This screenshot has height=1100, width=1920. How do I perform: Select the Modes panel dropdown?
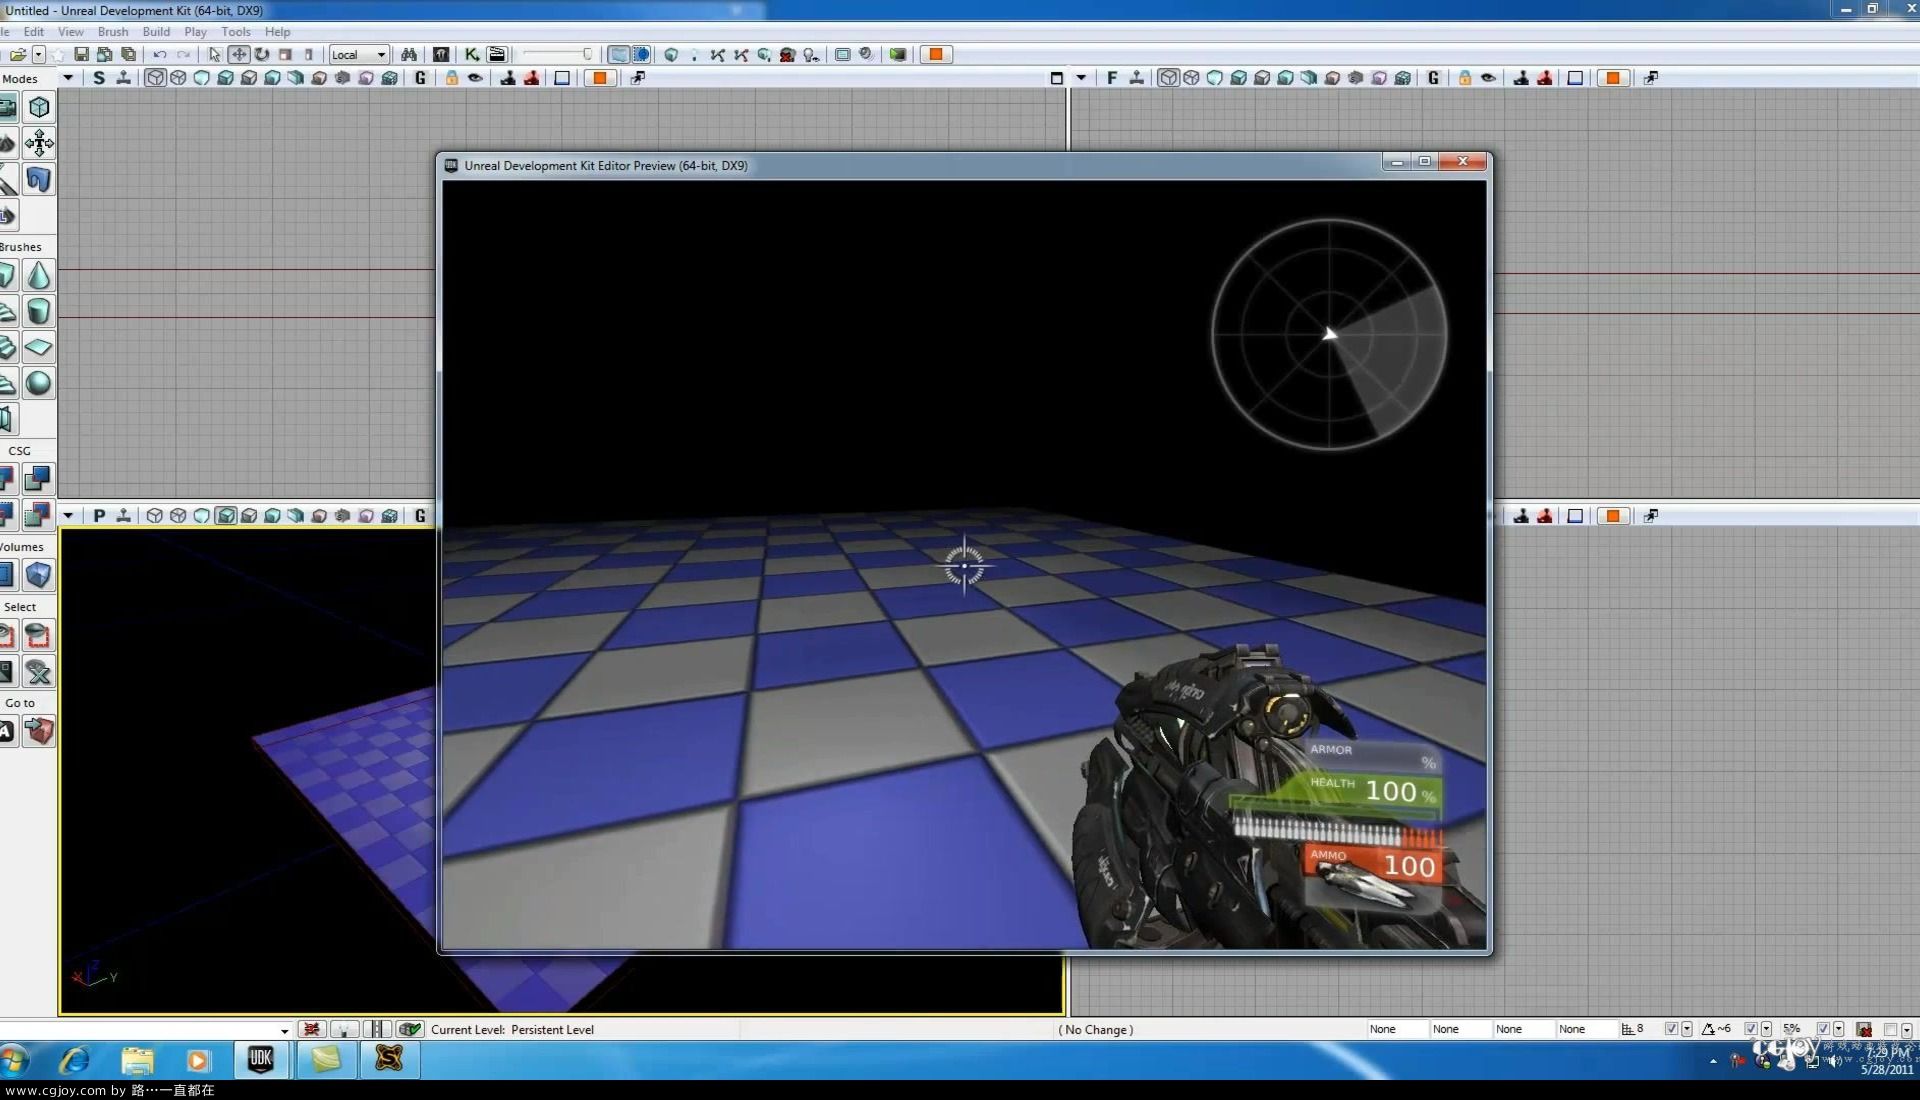69,76
